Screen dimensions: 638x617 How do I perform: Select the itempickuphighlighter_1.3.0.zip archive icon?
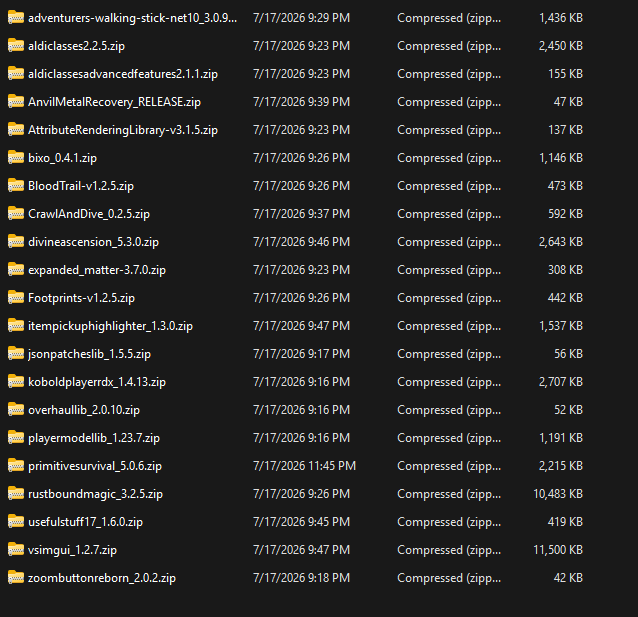[16, 326]
